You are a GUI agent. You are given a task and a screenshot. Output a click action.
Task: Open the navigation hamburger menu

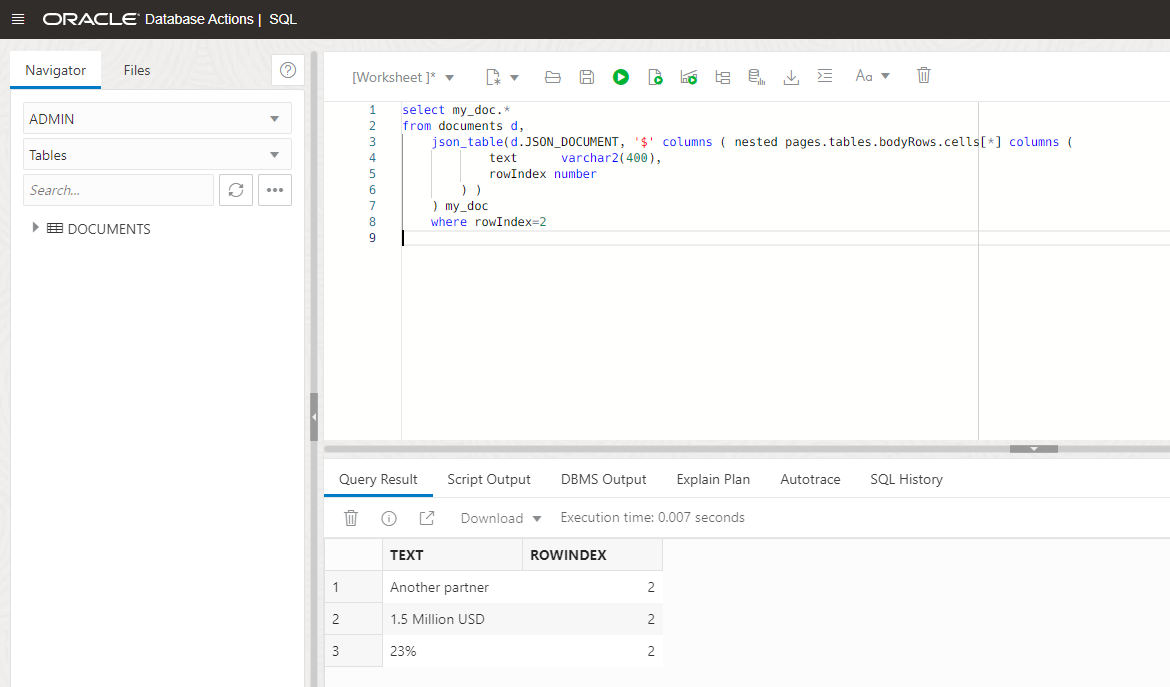click(x=17, y=18)
